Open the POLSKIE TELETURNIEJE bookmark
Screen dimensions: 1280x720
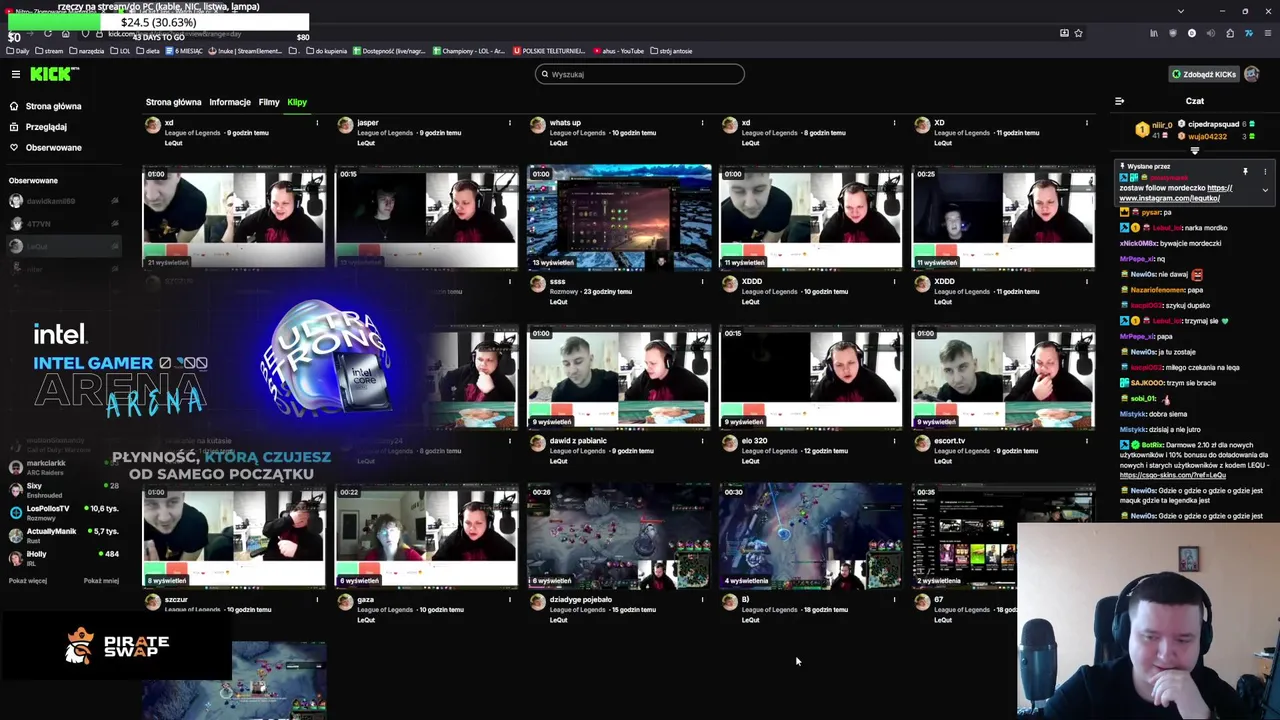549,51
